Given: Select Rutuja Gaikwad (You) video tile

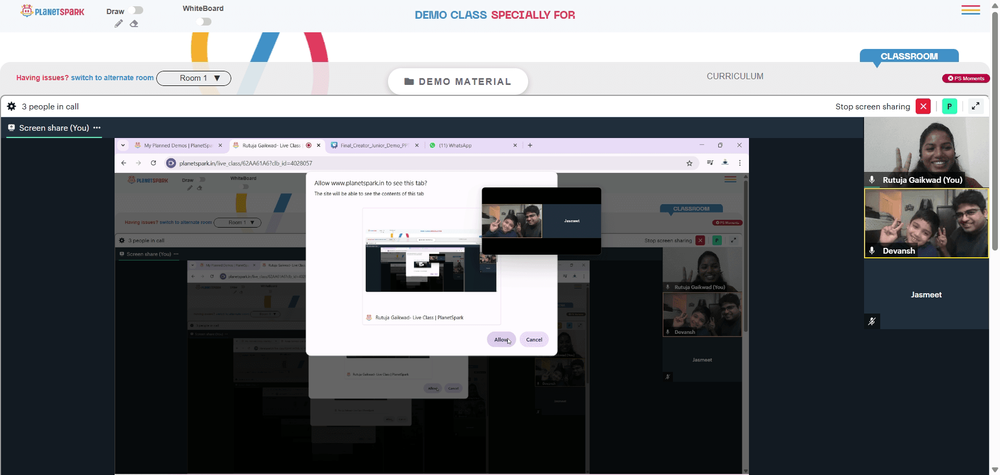Looking at the screenshot, I should click(x=925, y=152).
